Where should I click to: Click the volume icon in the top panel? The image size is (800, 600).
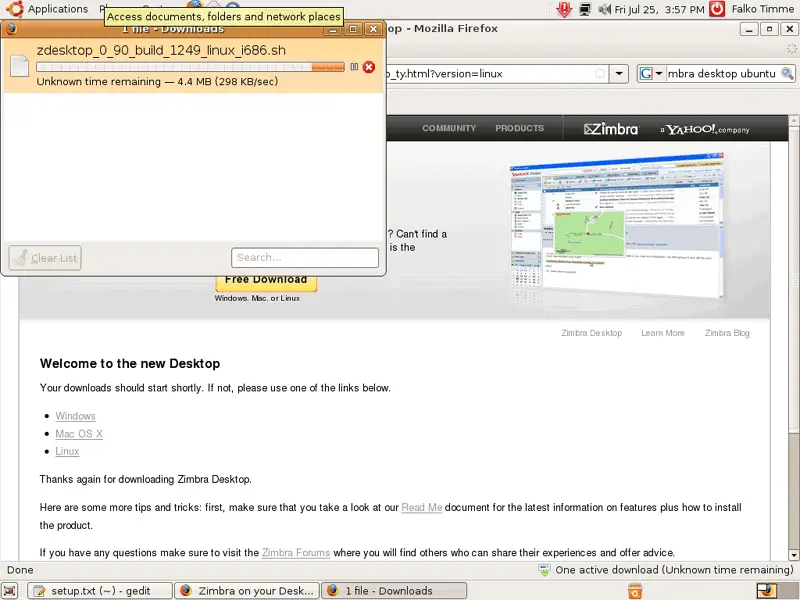click(x=603, y=9)
